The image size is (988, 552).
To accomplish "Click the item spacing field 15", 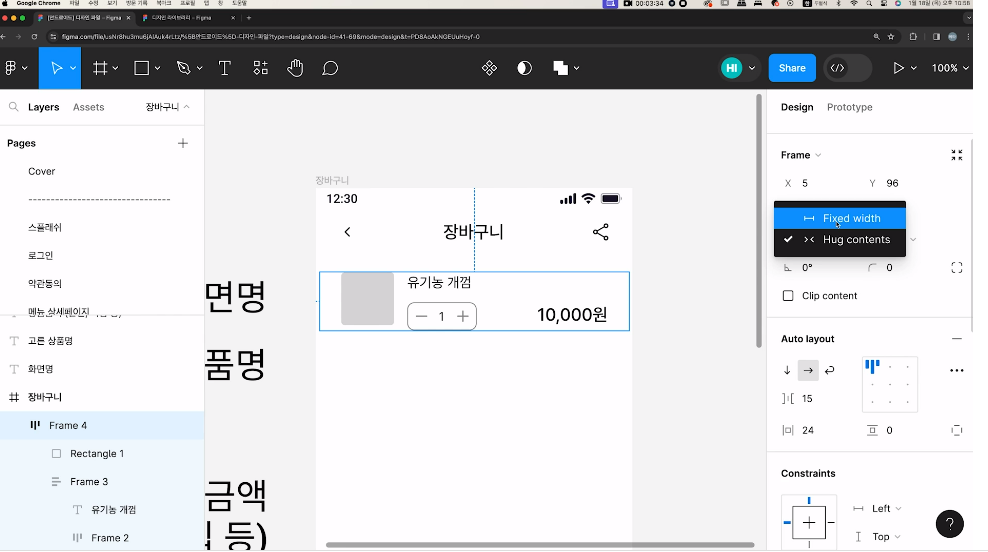I will click(817, 399).
